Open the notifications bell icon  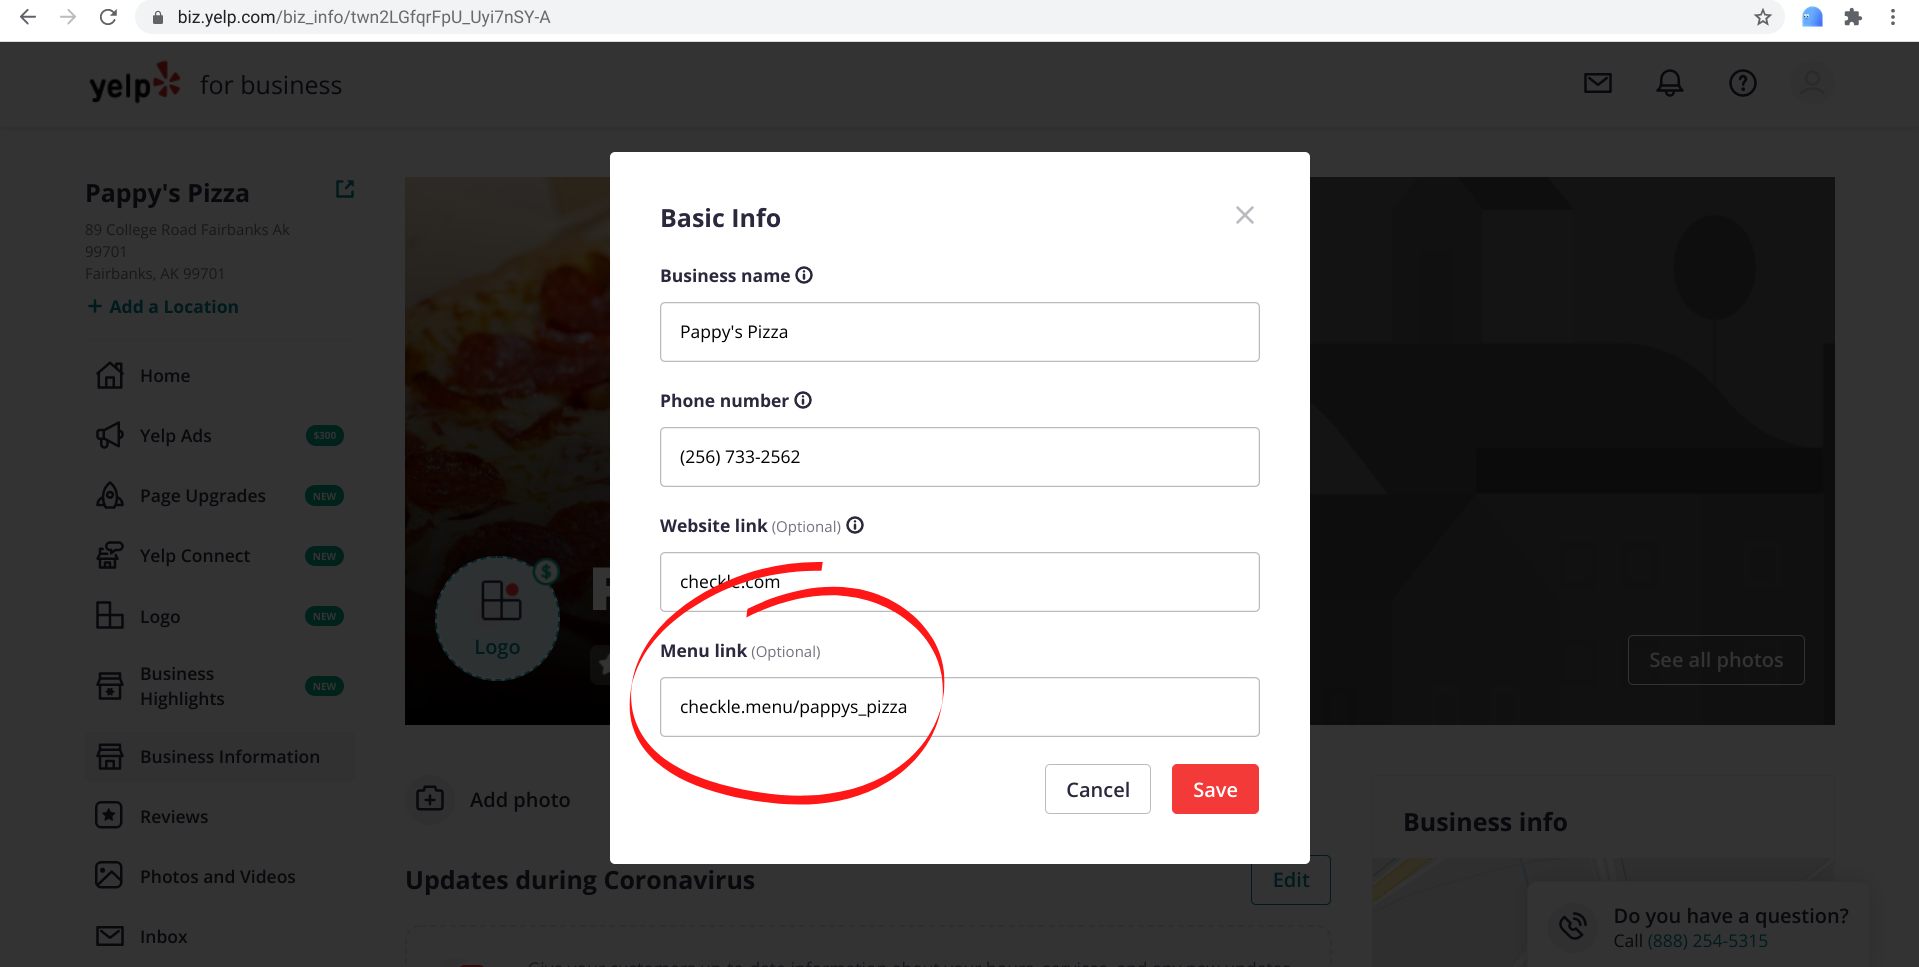[1670, 83]
